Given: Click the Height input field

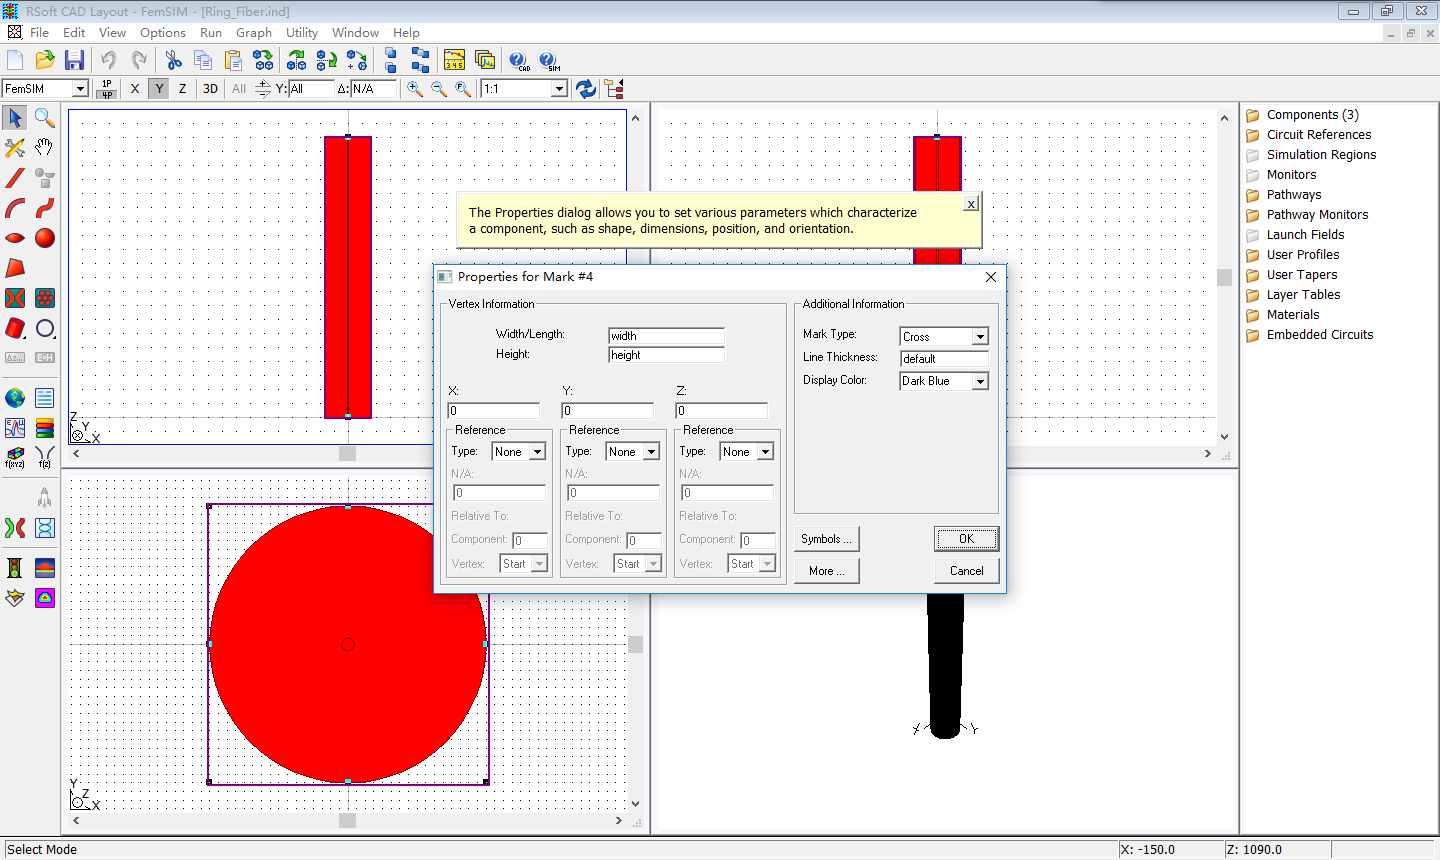Looking at the screenshot, I should click(x=666, y=355).
